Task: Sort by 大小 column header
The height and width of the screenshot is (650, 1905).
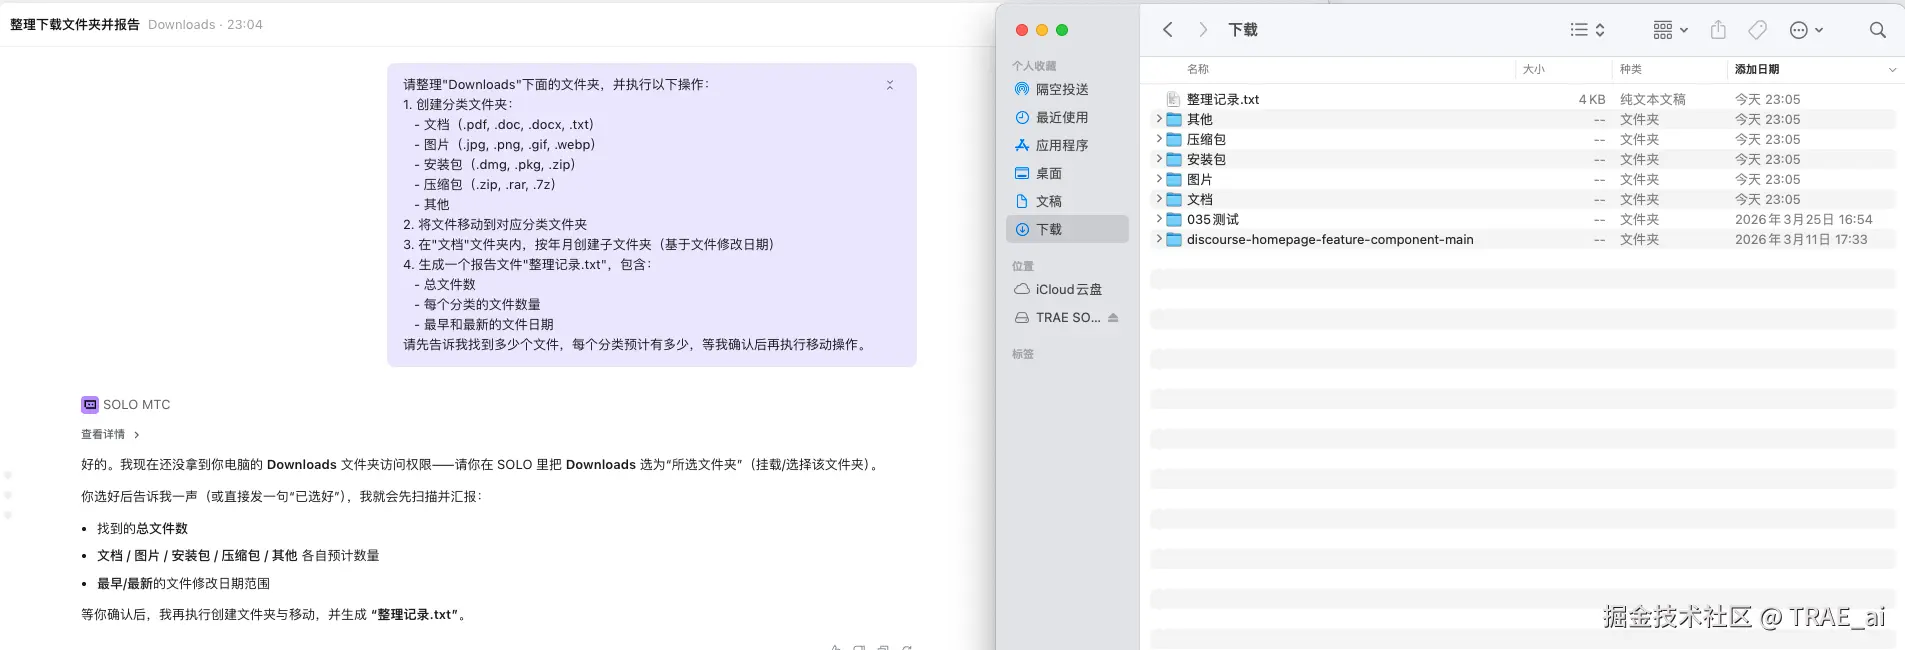Action: pyautogui.click(x=1533, y=69)
